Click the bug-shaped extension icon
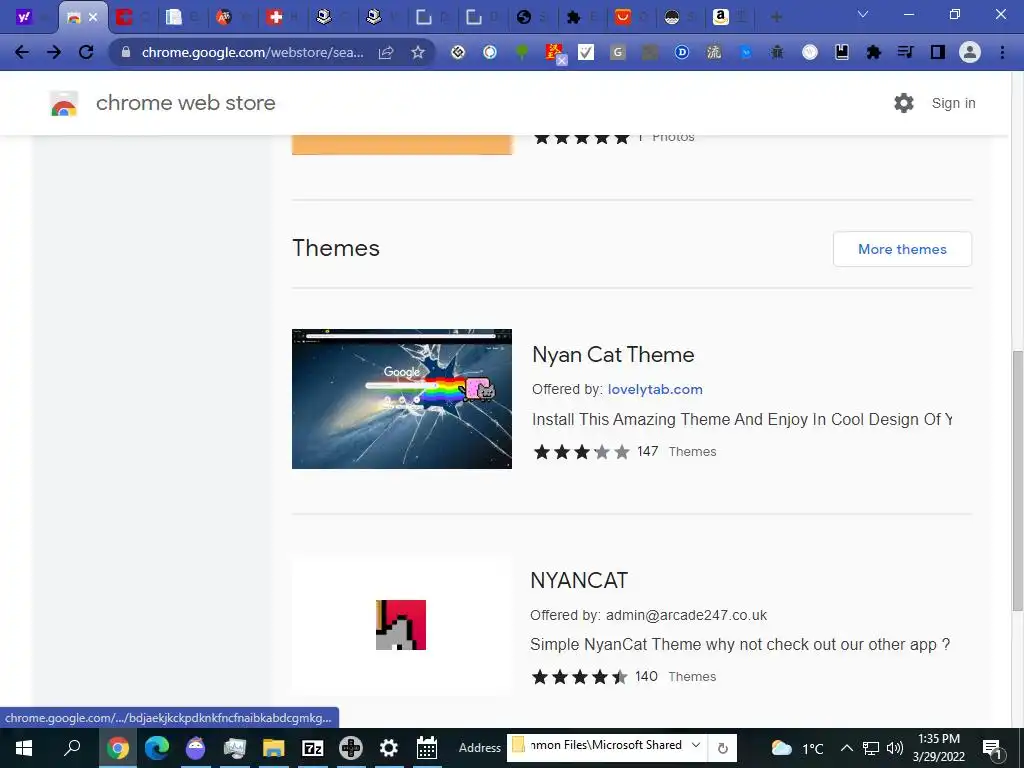 [777, 52]
